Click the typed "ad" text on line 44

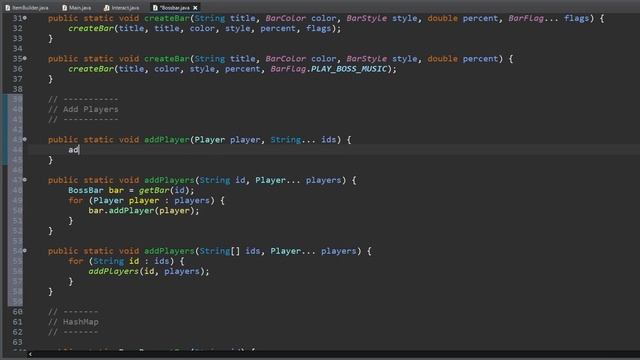tap(73, 150)
